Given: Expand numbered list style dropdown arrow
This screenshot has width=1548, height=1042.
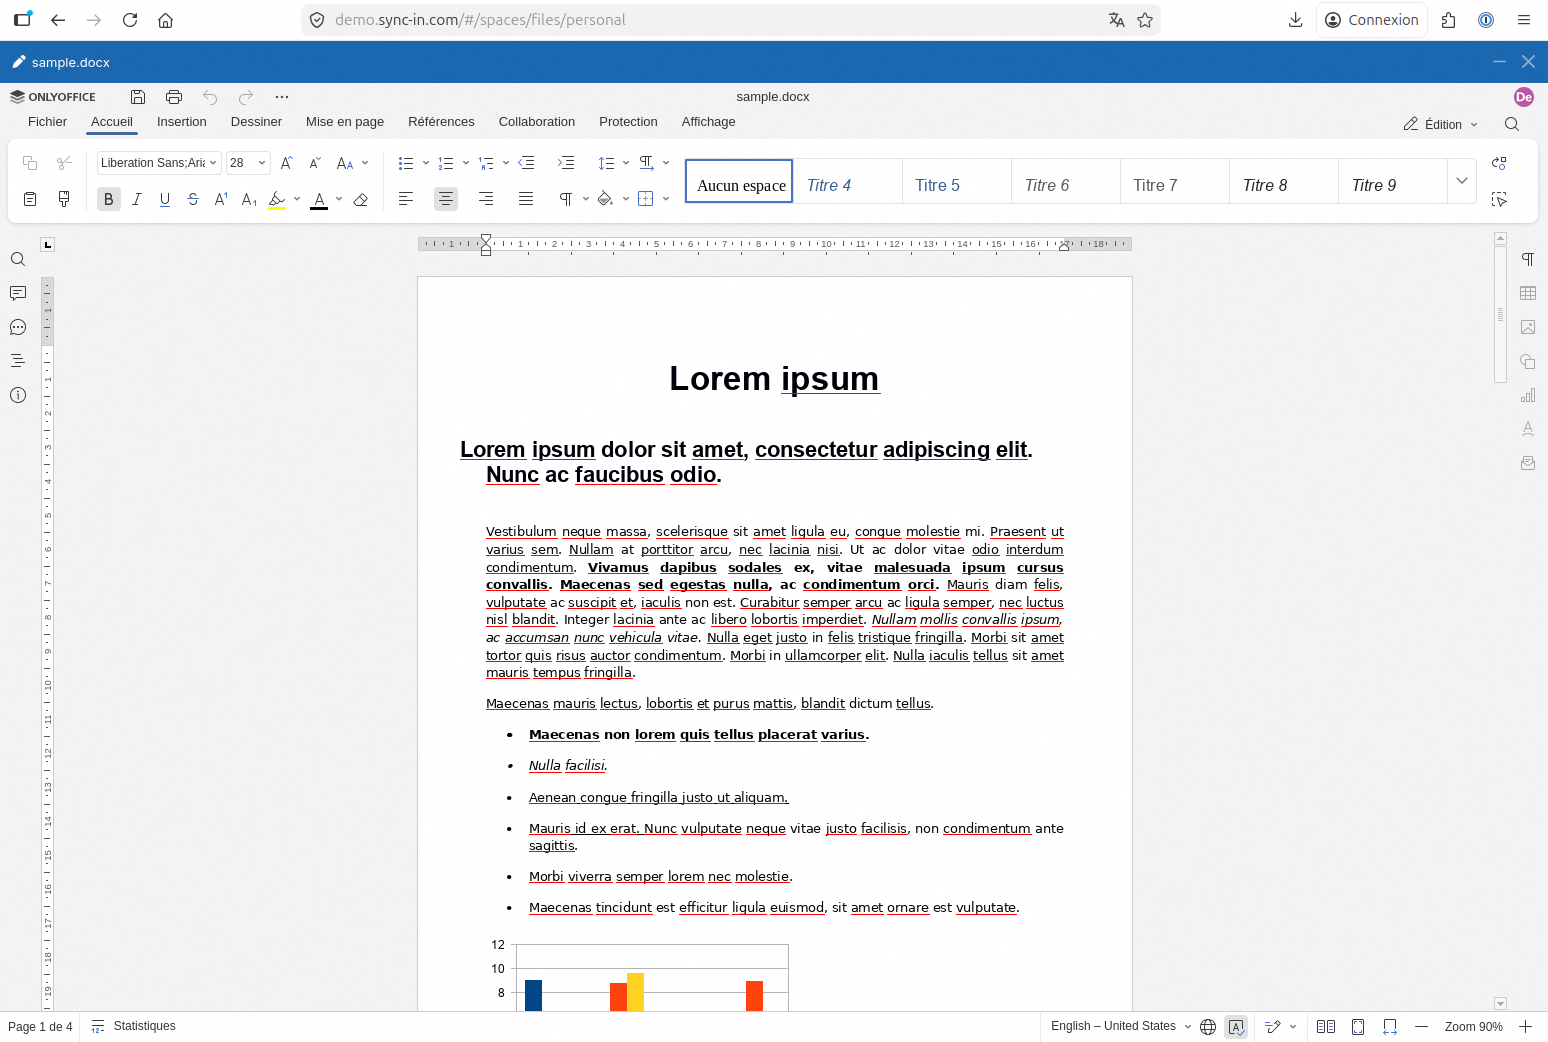Looking at the screenshot, I should [x=466, y=163].
